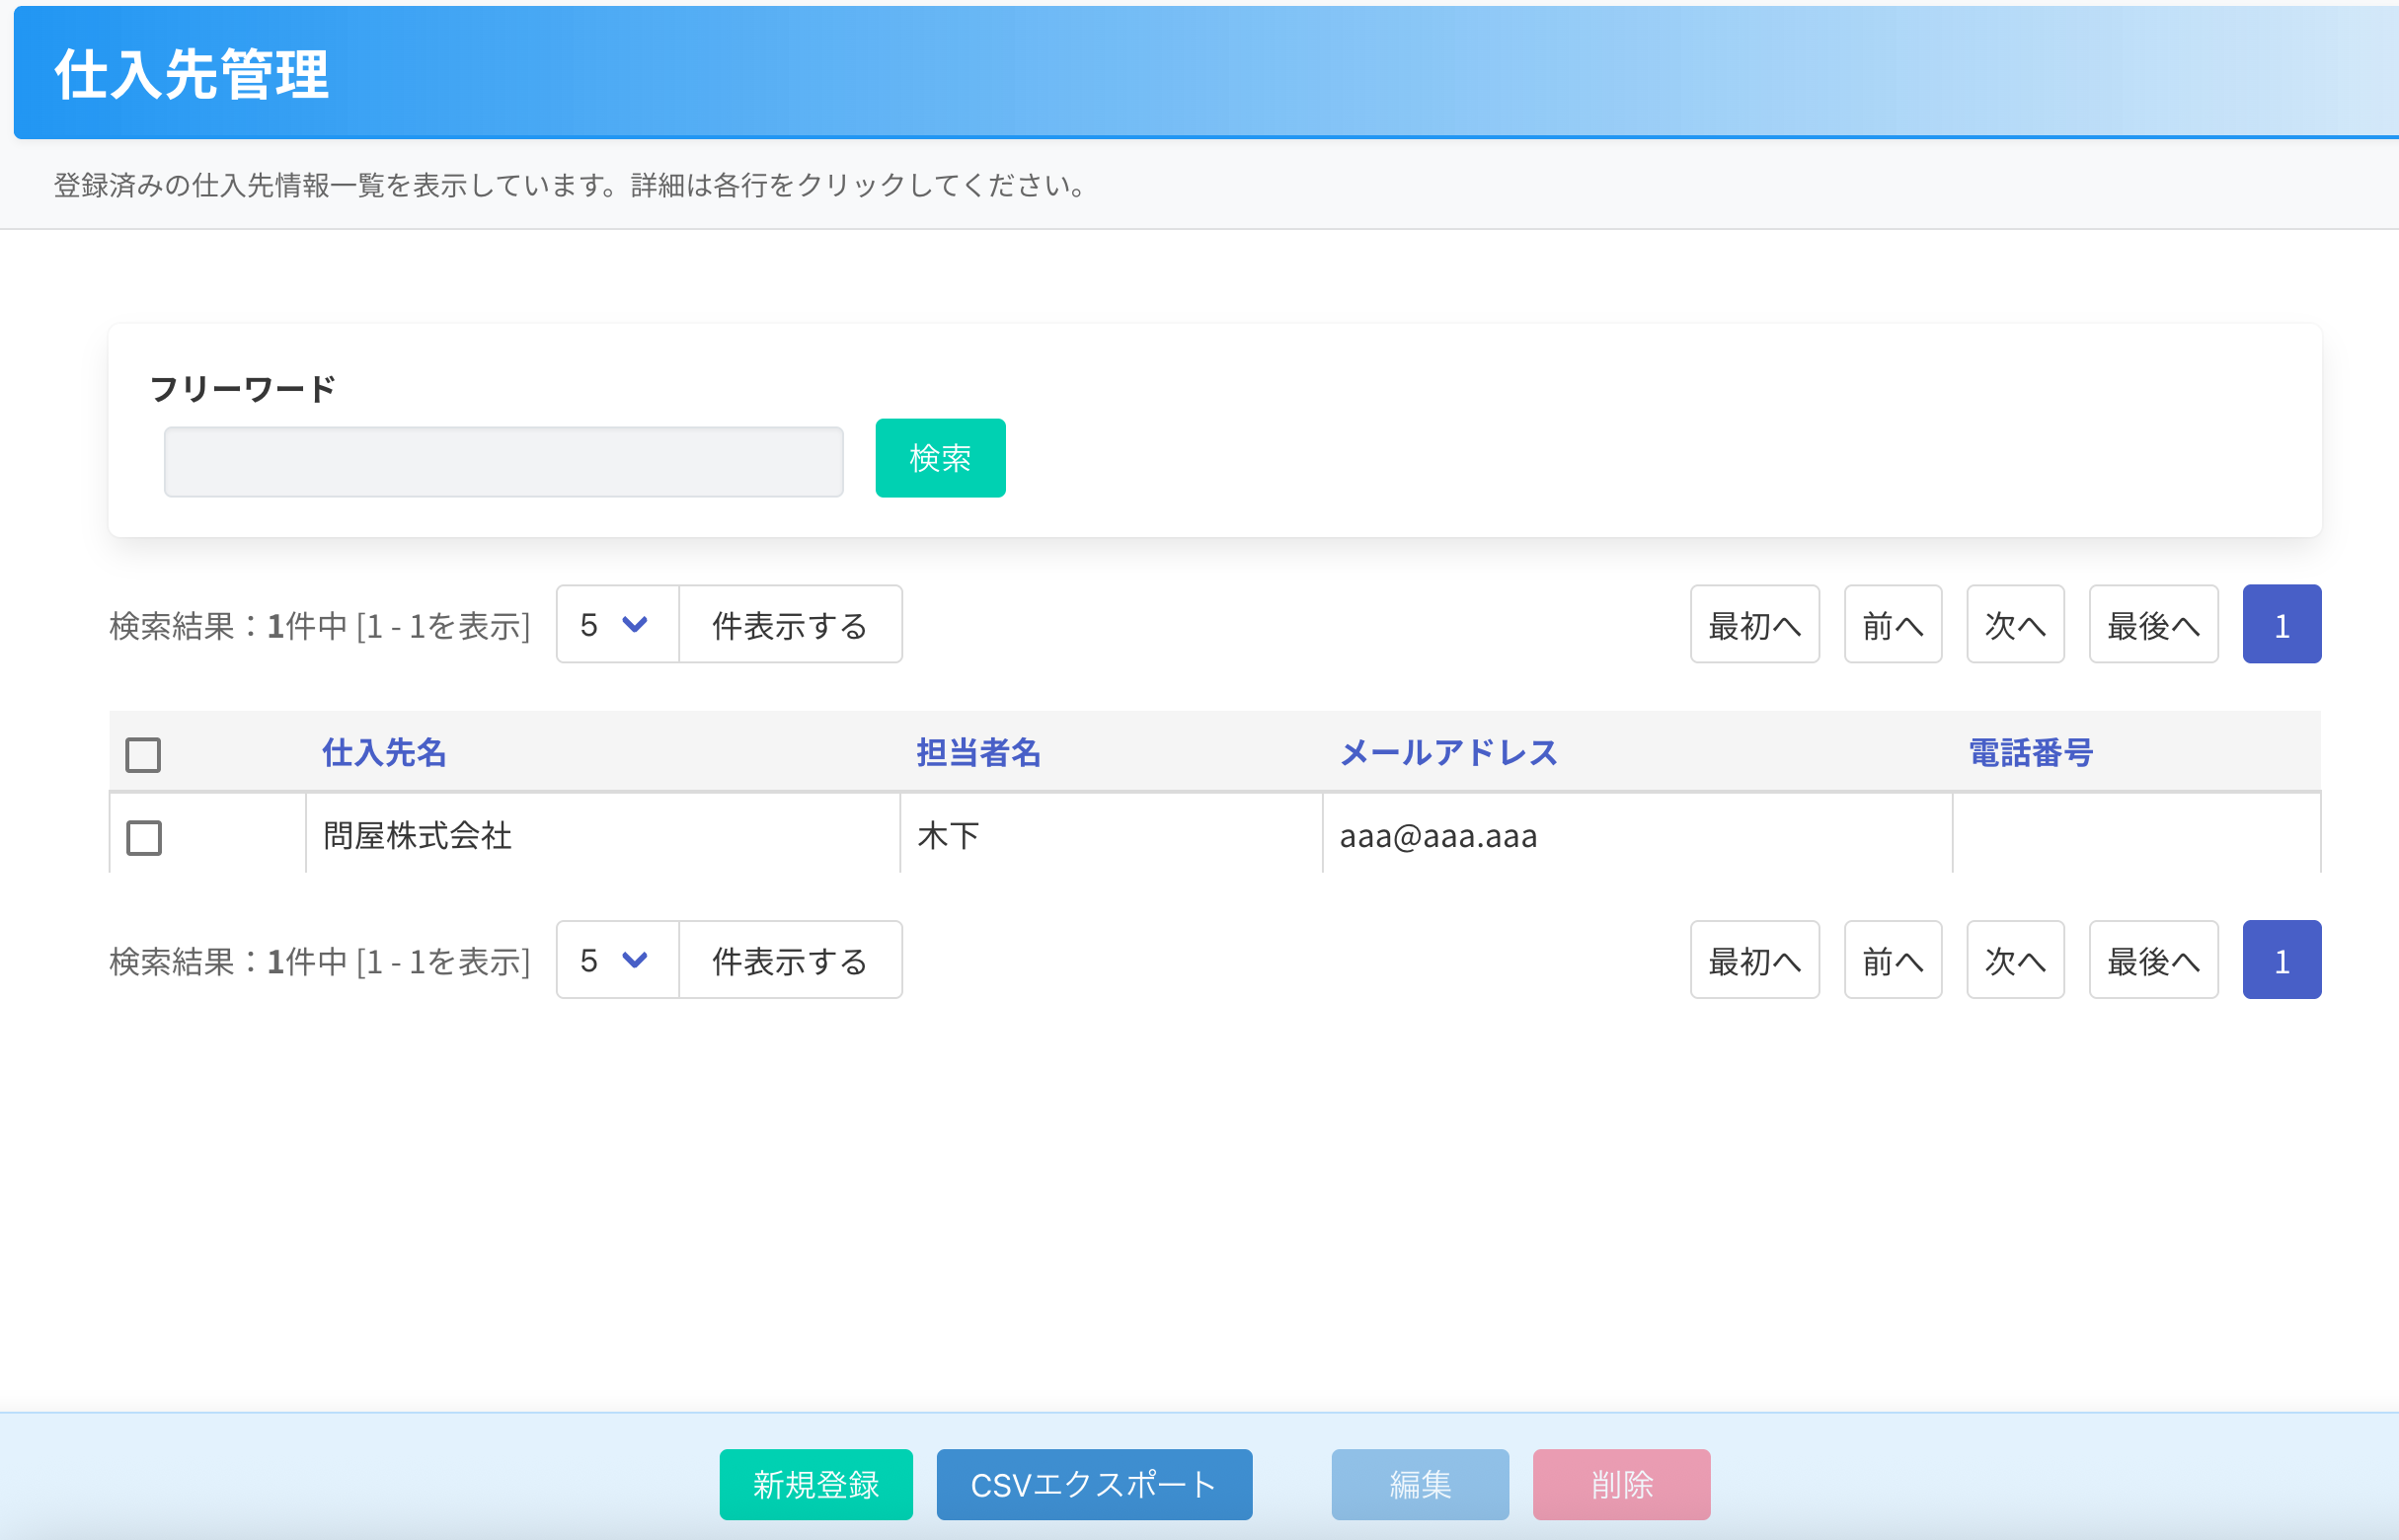Image resolution: width=2399 pixels, height=1540 pixels.
Task: Click the top 件表示する button
Action: [789, 625]
